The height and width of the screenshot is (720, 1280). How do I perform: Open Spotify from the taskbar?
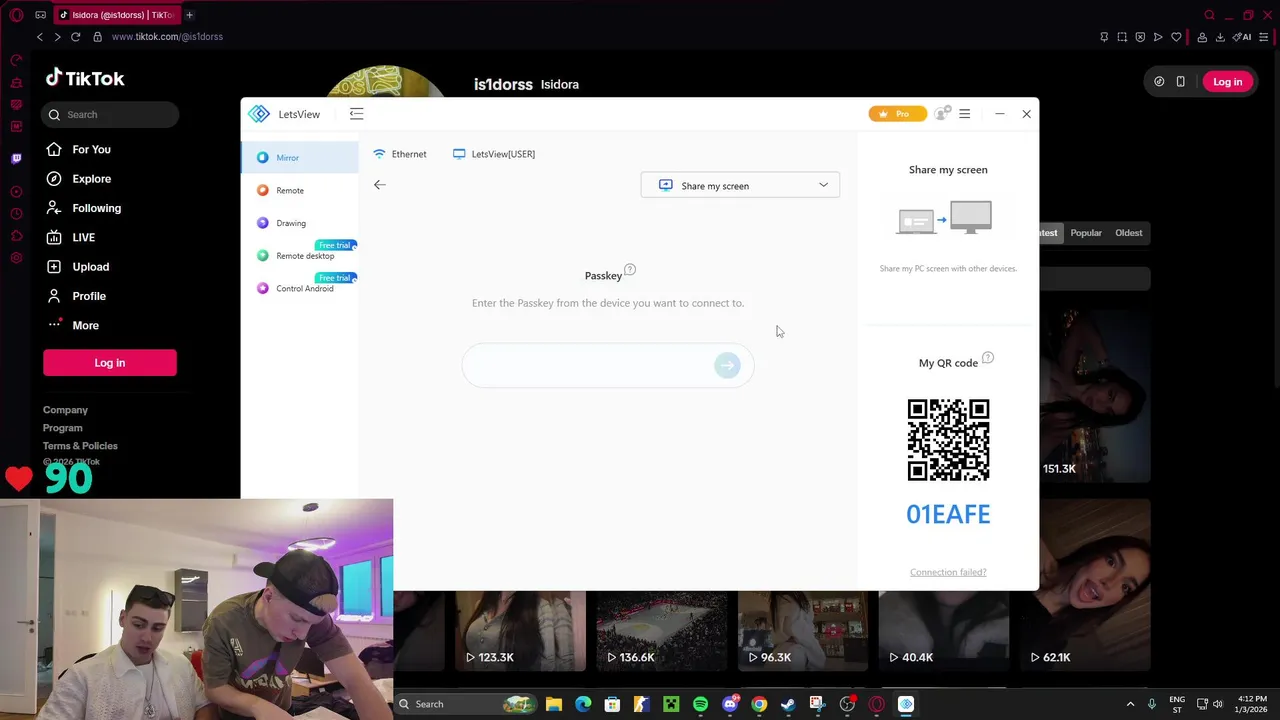pyautogui.click(x=700, y=704)
